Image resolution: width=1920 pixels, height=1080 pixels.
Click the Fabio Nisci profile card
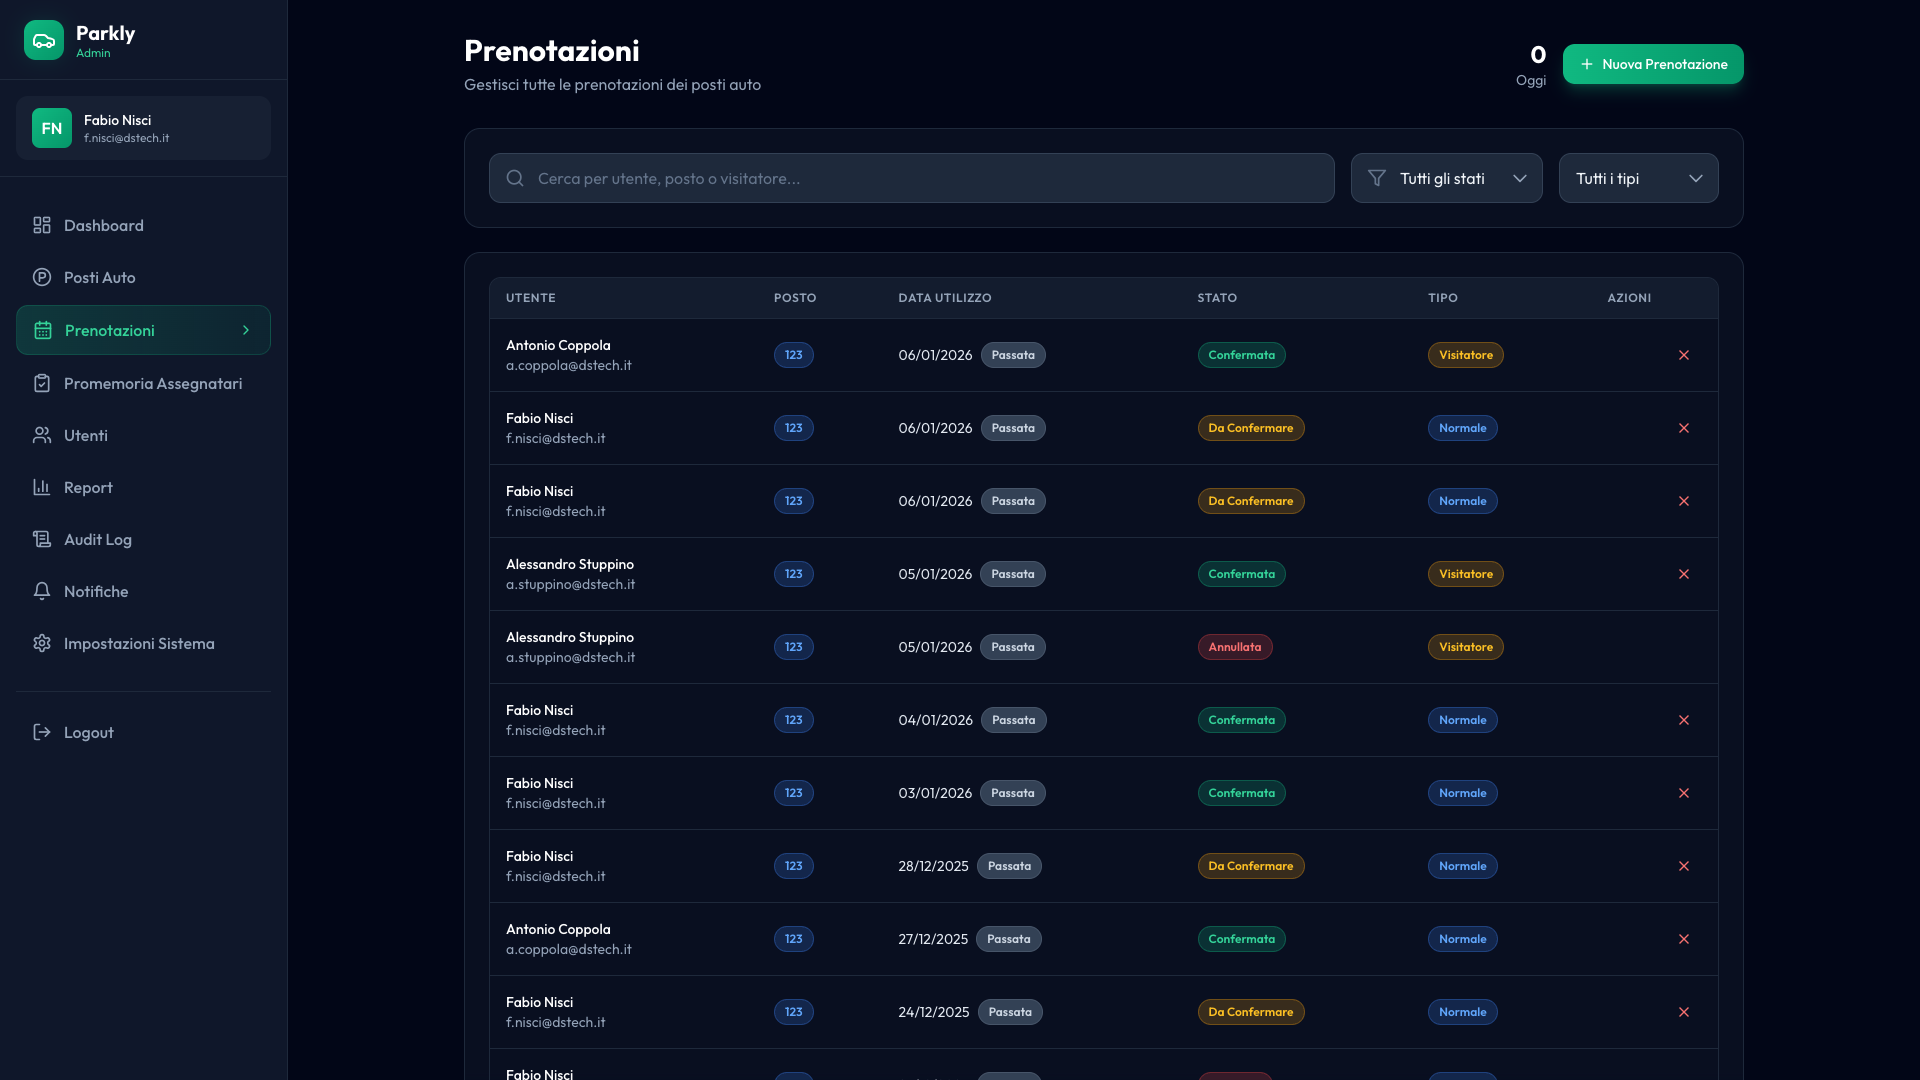click(x=143, y=129)
